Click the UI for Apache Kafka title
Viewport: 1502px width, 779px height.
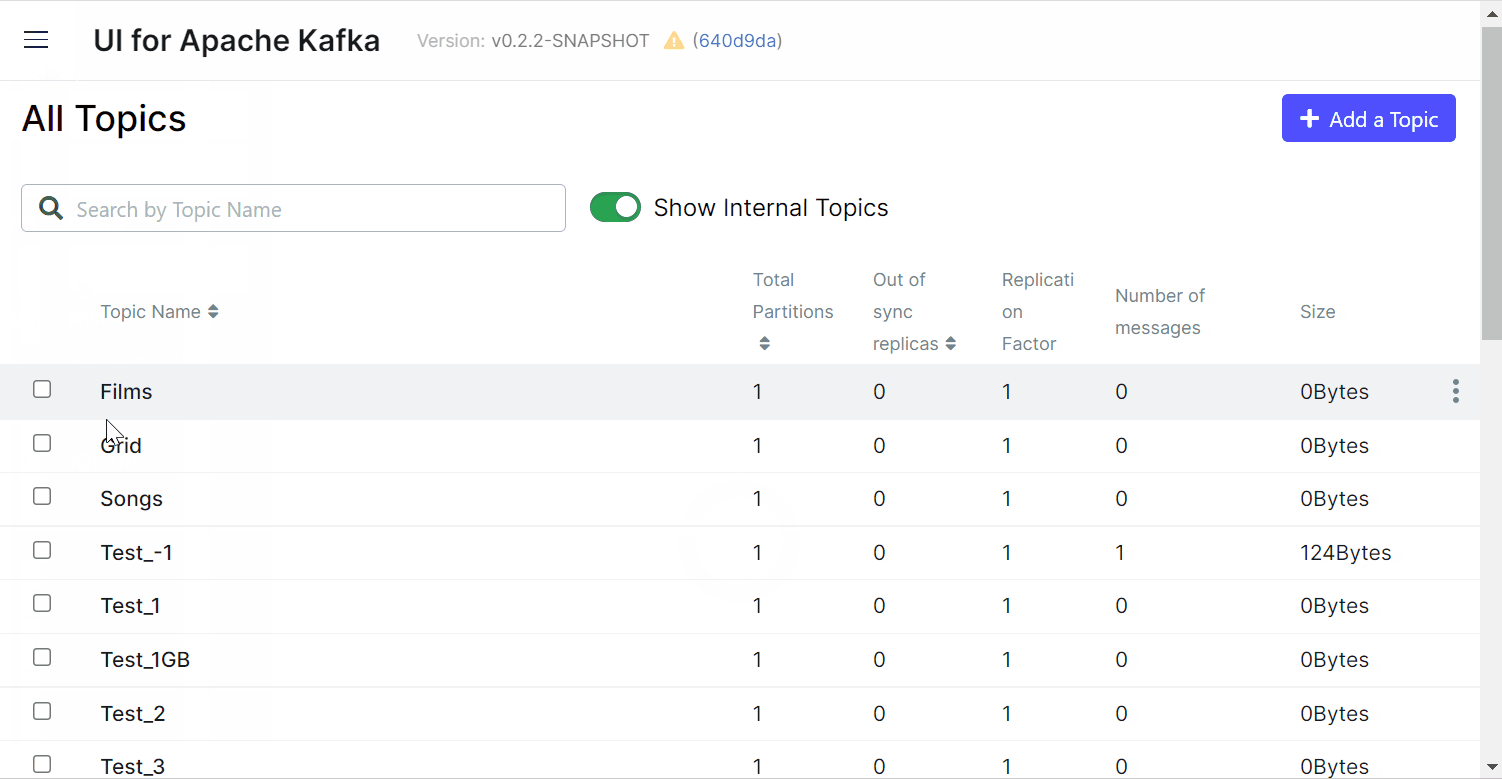coord(237,41)
